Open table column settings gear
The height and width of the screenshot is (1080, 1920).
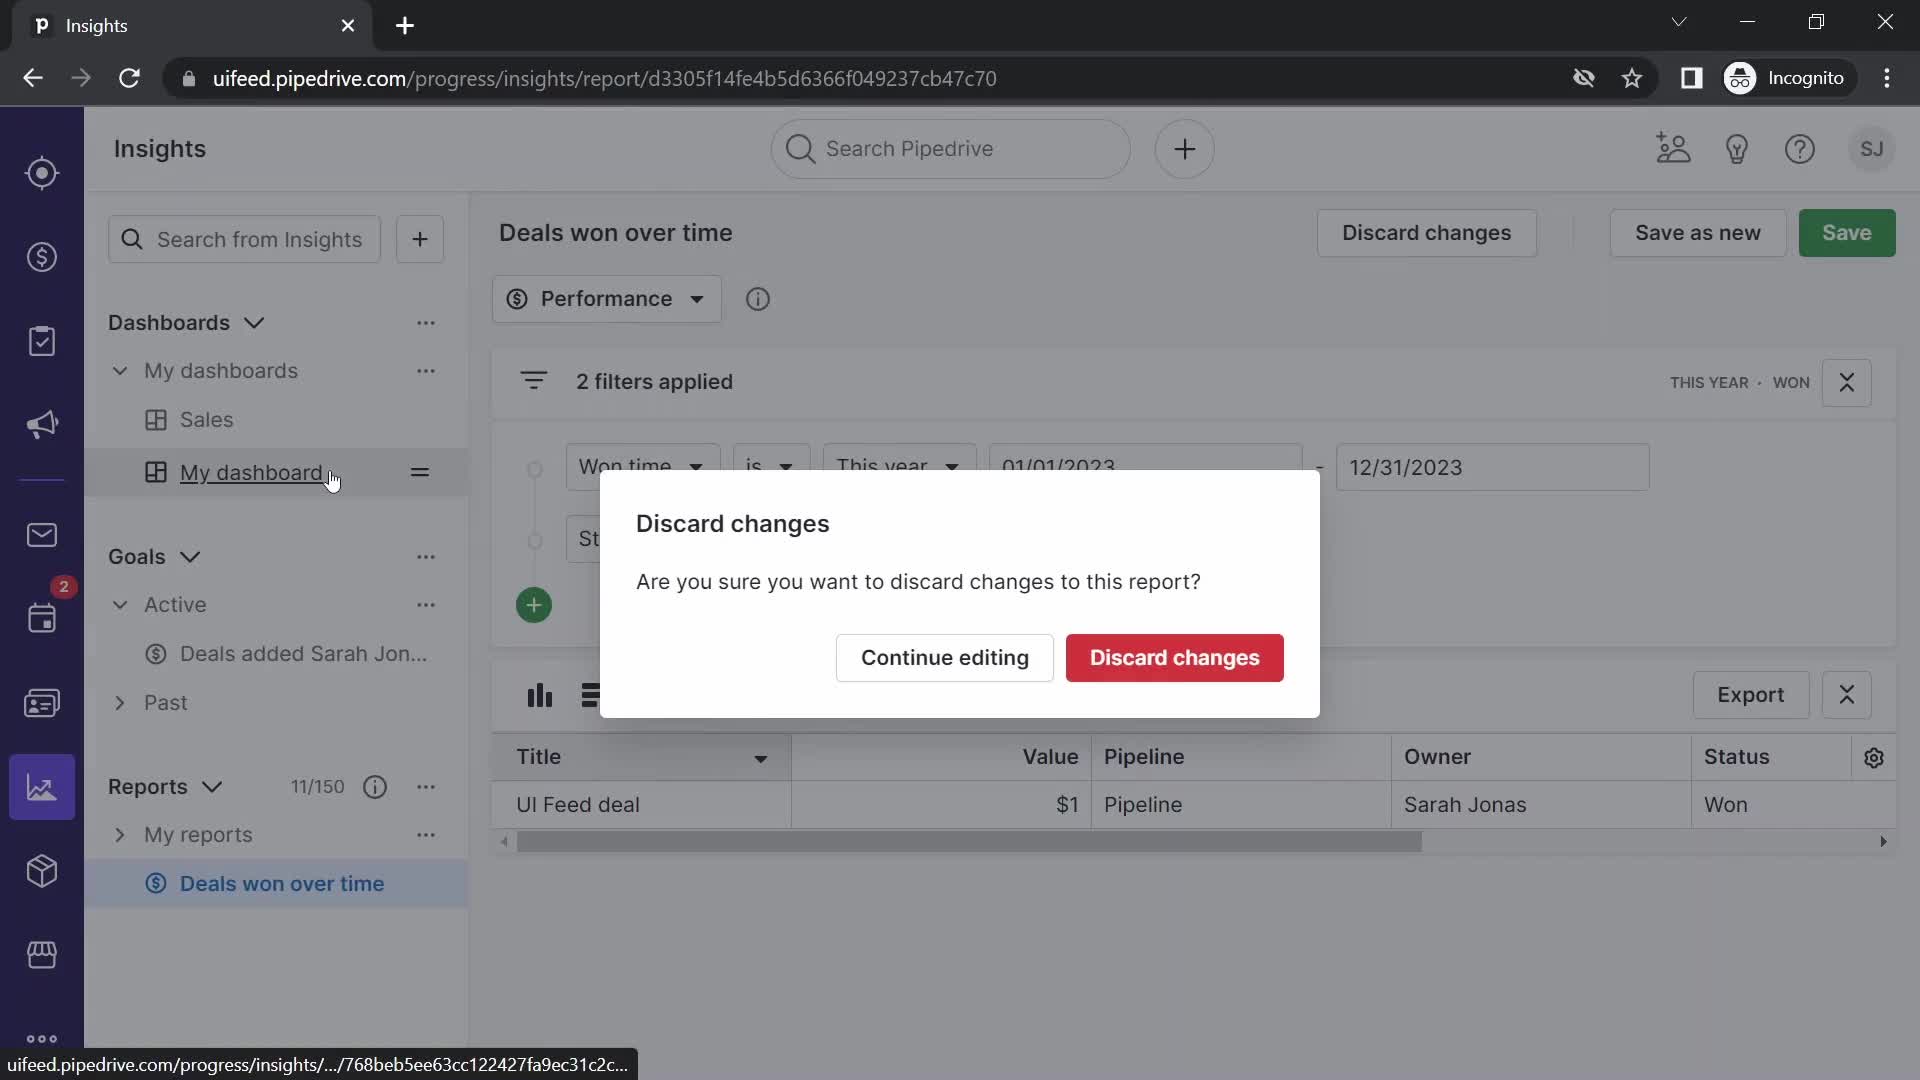click(x=1873, y=758)
